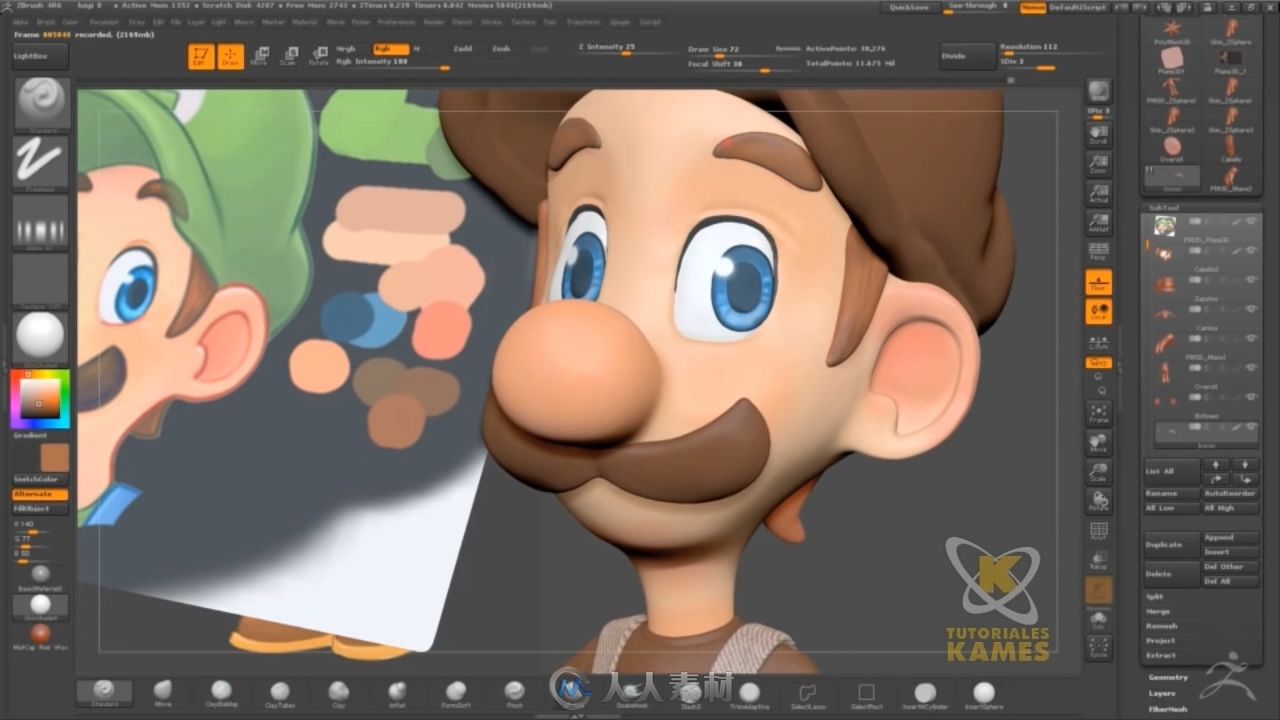Activate the Edit mode button

point(200,57)
